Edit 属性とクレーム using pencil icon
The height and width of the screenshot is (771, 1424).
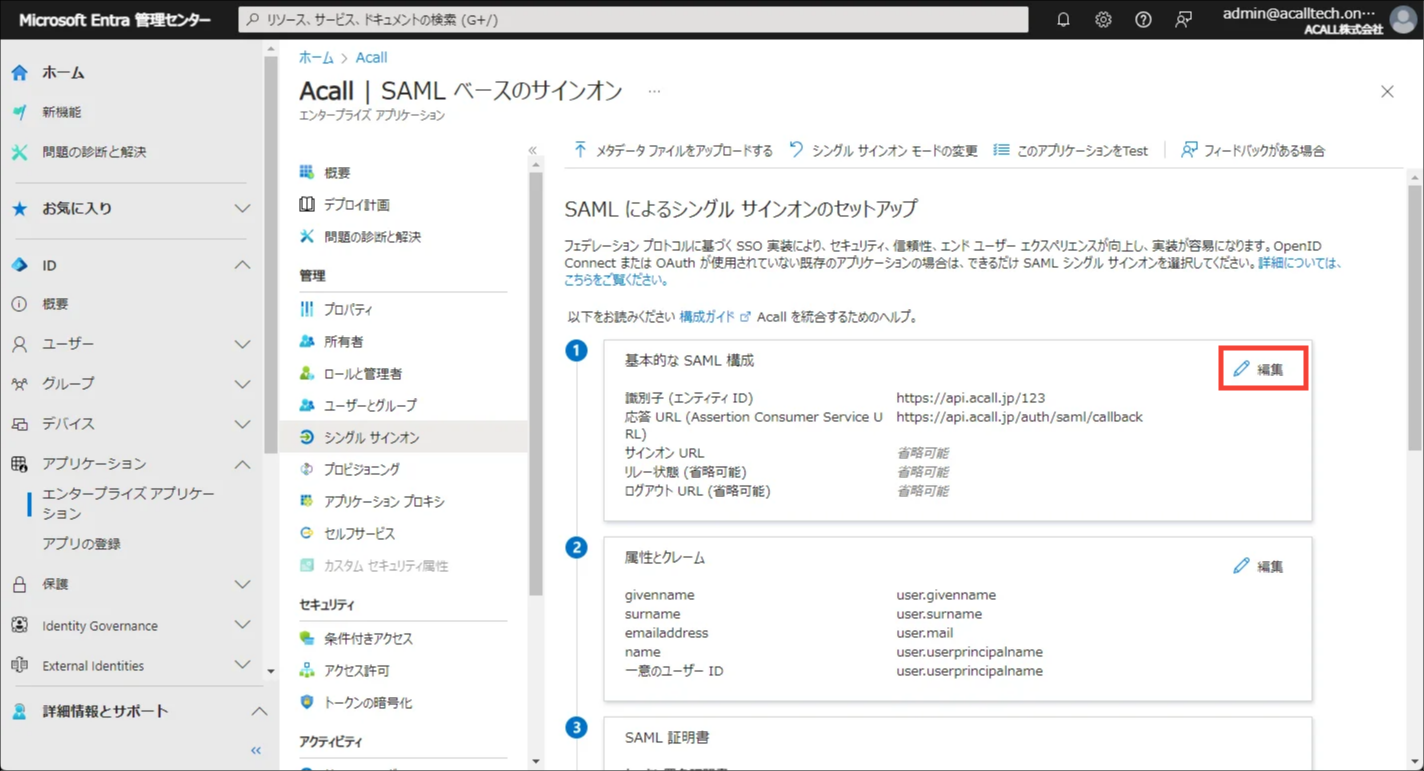click(x=1257, y=565)
